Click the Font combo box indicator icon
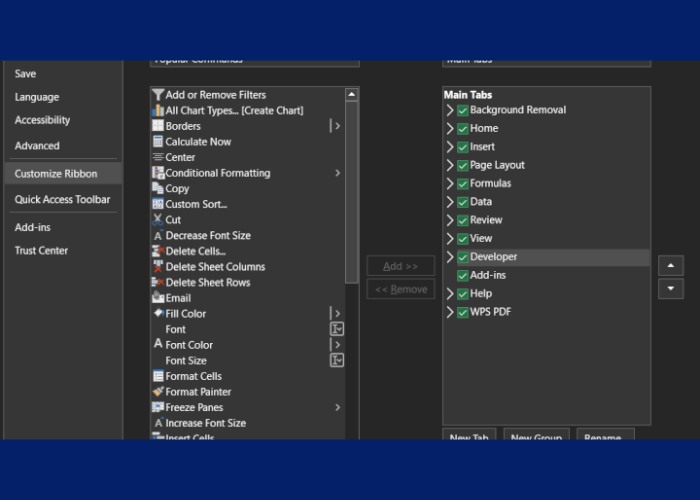This screenshot has height=500, width=700. click(337, 329)
